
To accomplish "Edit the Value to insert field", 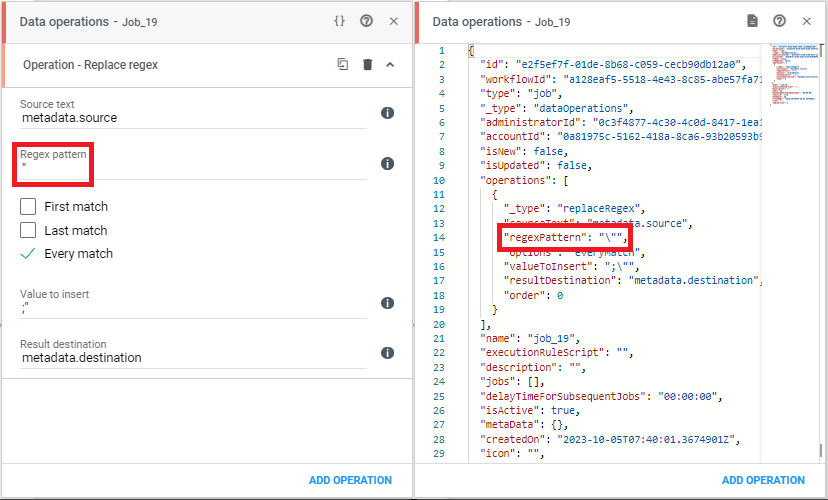I will coord(193,309).
